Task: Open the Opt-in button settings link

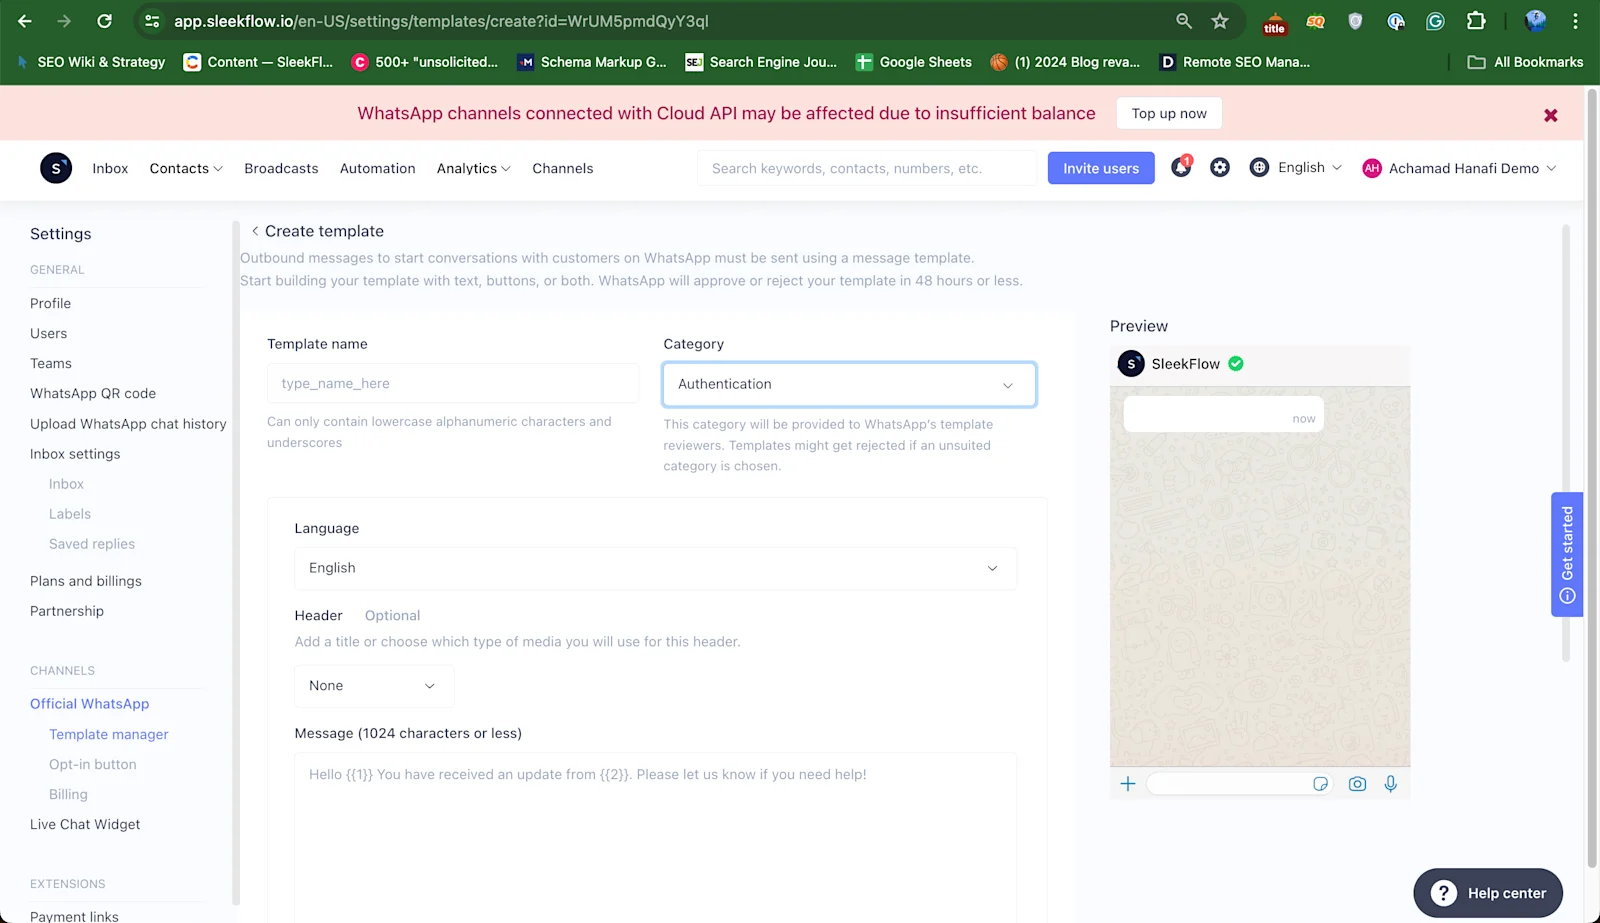Action: click(93, 764)
